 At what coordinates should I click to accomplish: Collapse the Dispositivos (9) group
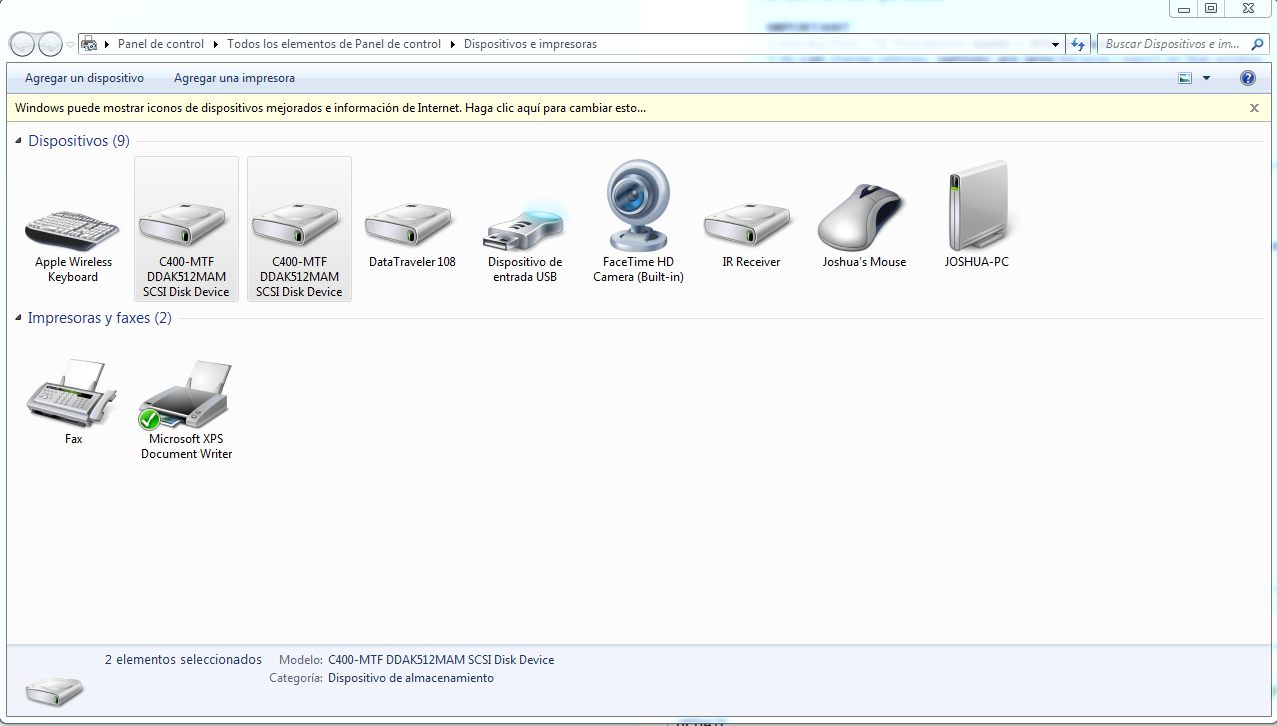[x=19, y=142]
